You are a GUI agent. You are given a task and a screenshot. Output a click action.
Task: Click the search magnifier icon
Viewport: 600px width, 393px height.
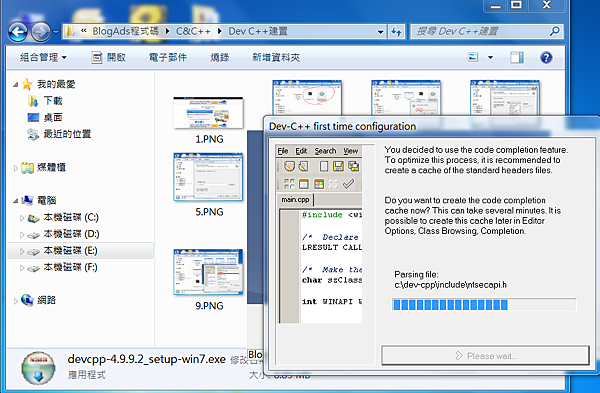(554, 31)
